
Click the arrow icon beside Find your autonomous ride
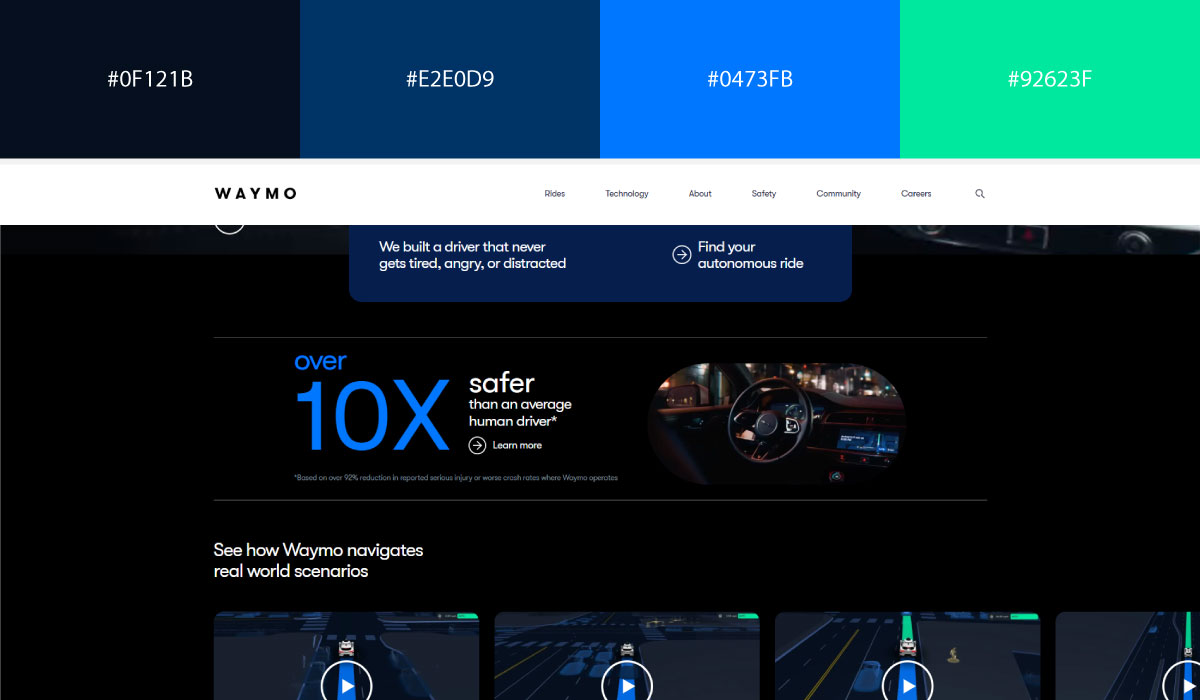pyautogui.click(x=681, y=255)
